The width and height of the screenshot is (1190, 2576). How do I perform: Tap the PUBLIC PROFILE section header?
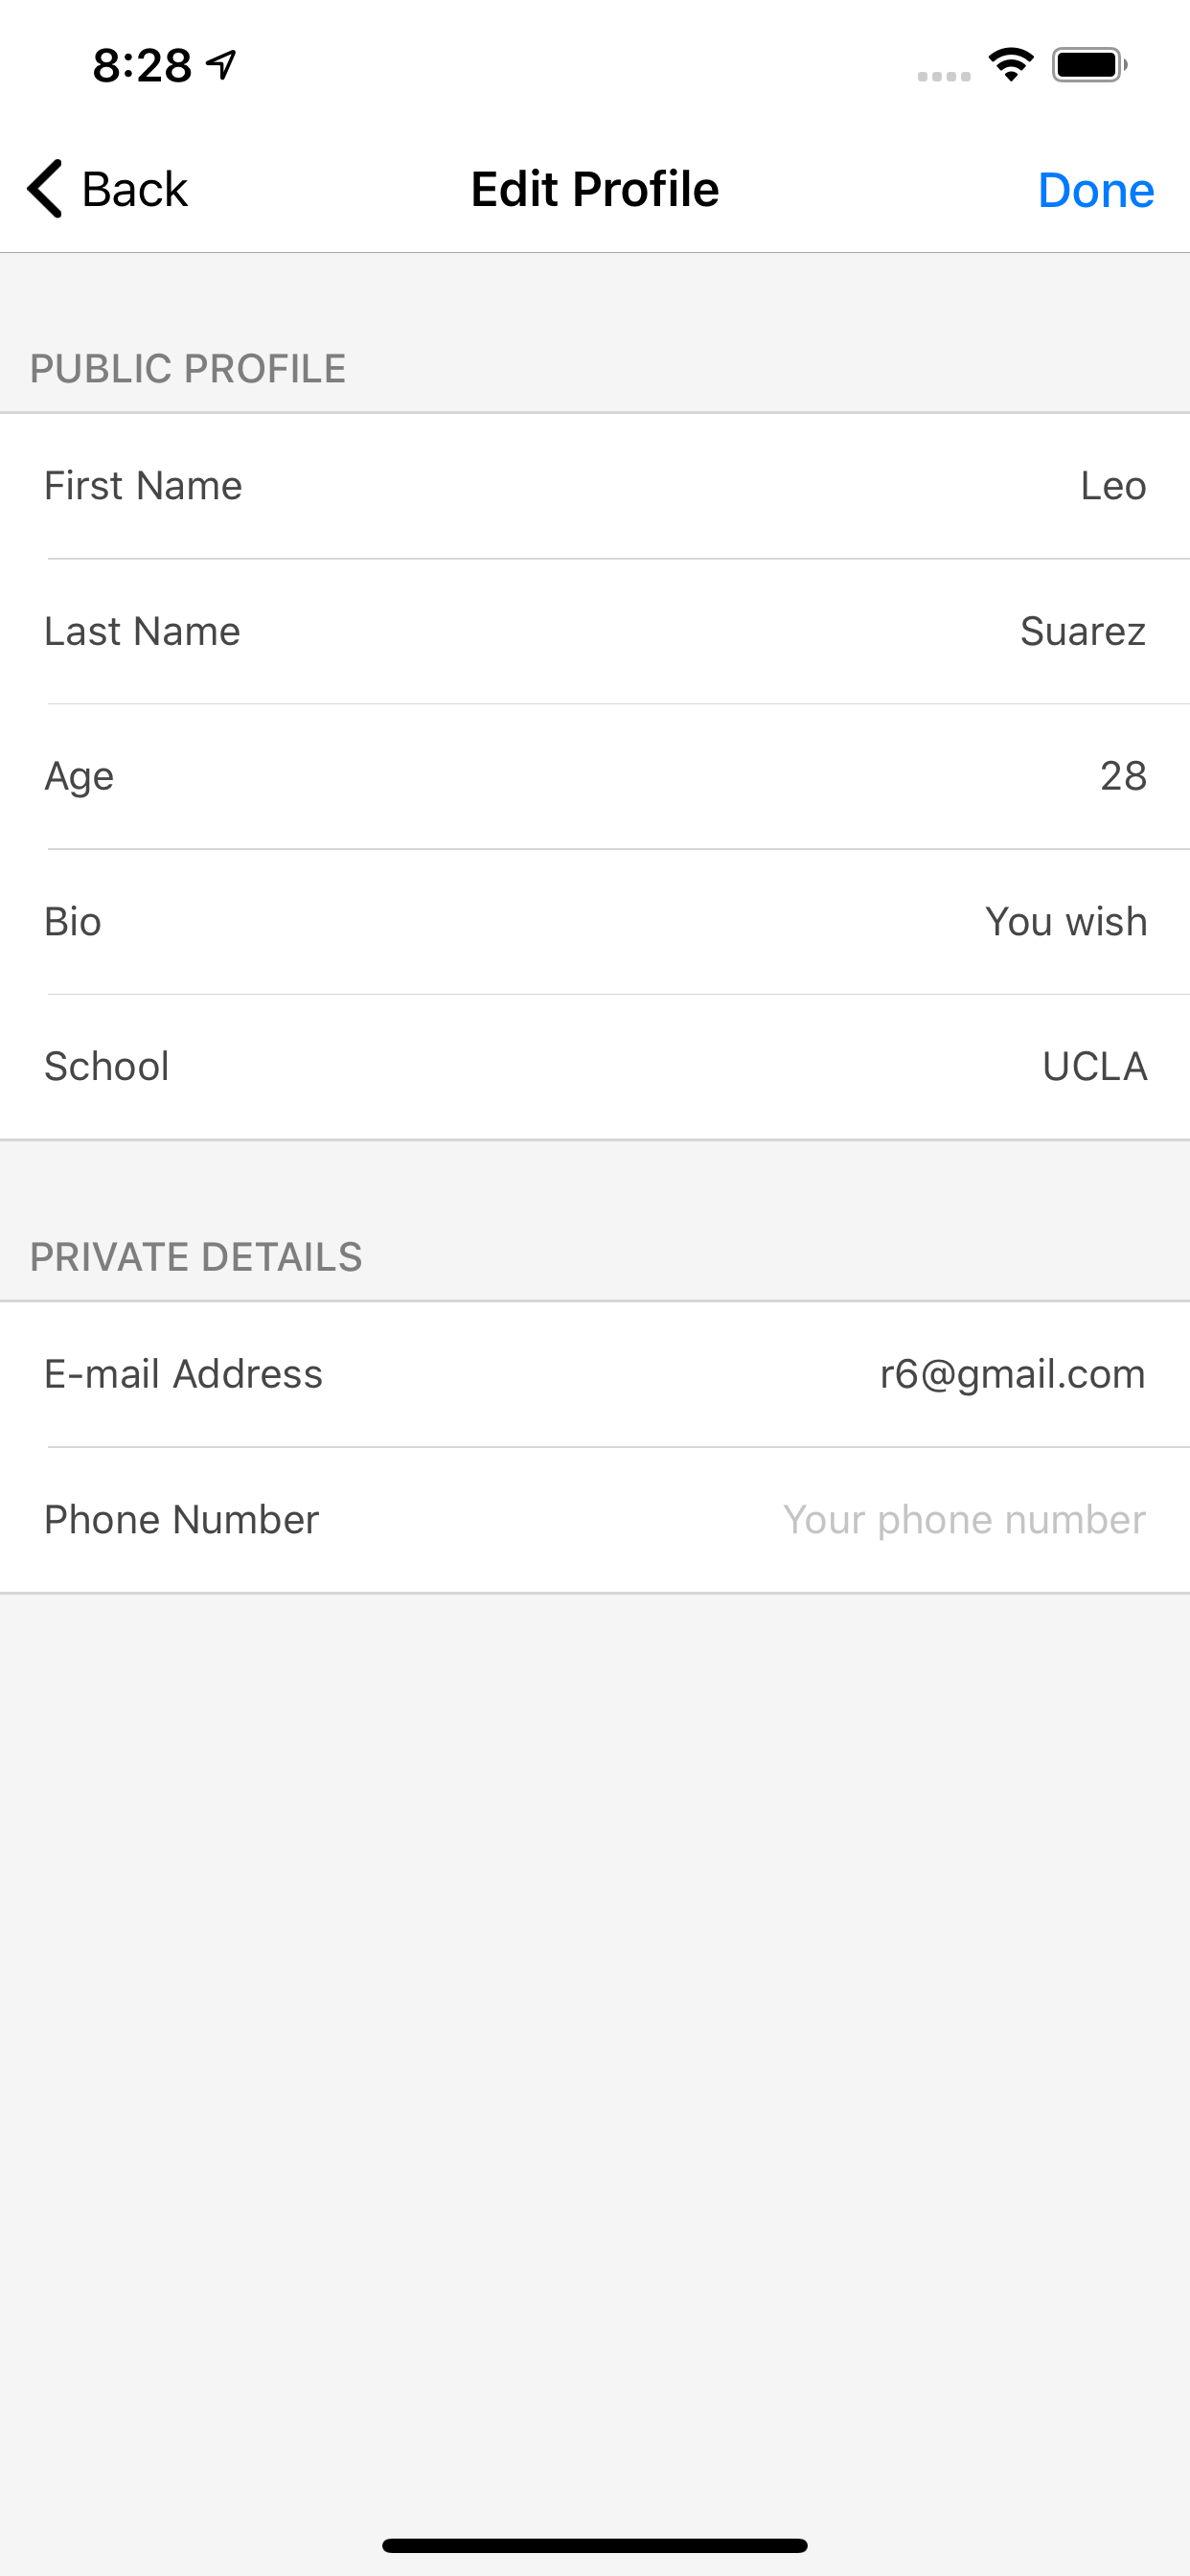coord(188,369)
